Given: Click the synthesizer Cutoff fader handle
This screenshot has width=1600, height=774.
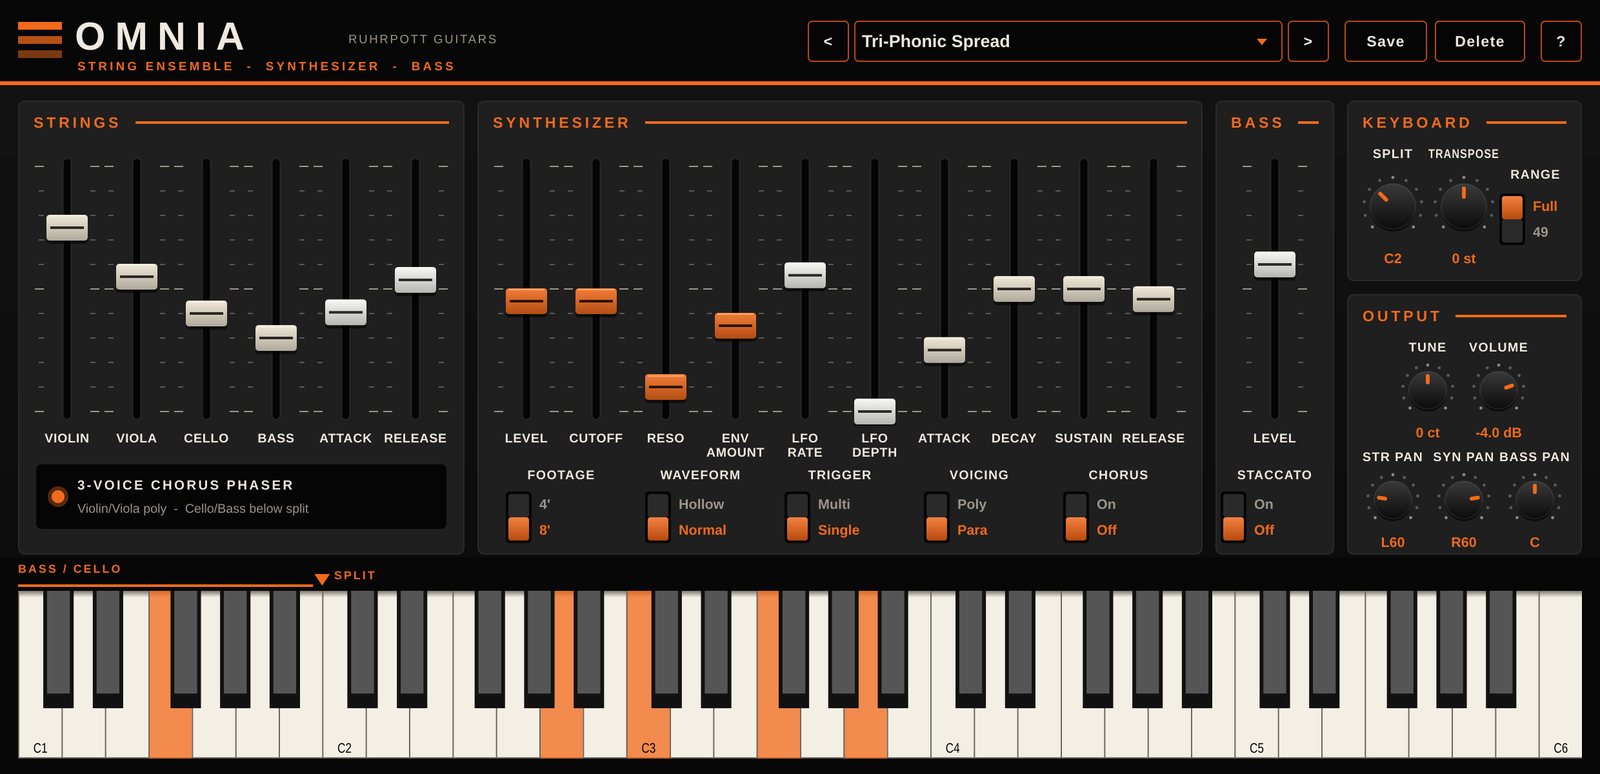Looking at the screenshot, I should 596,301.
